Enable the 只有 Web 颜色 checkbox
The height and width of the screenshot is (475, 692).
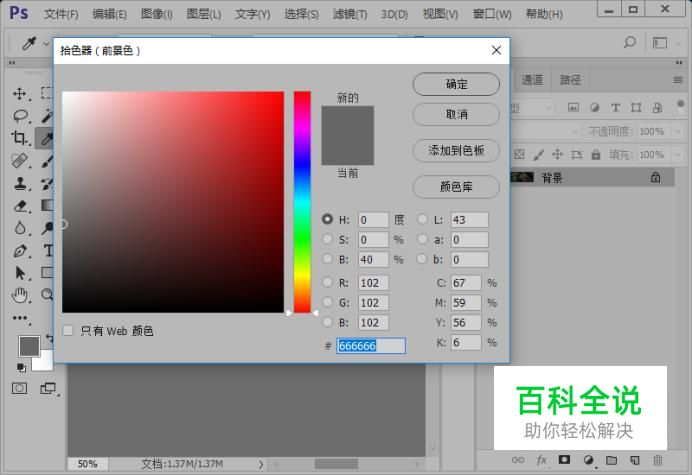pyautogui.click(x=68, y=331)
